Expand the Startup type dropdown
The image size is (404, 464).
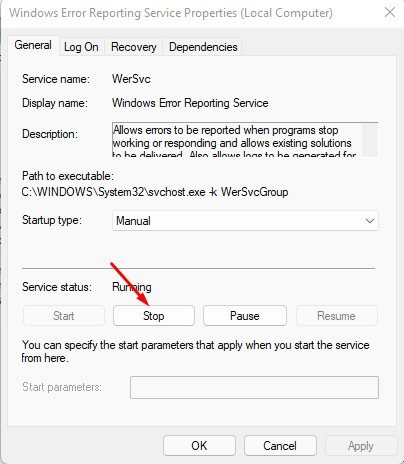click(x=245, y=221)
